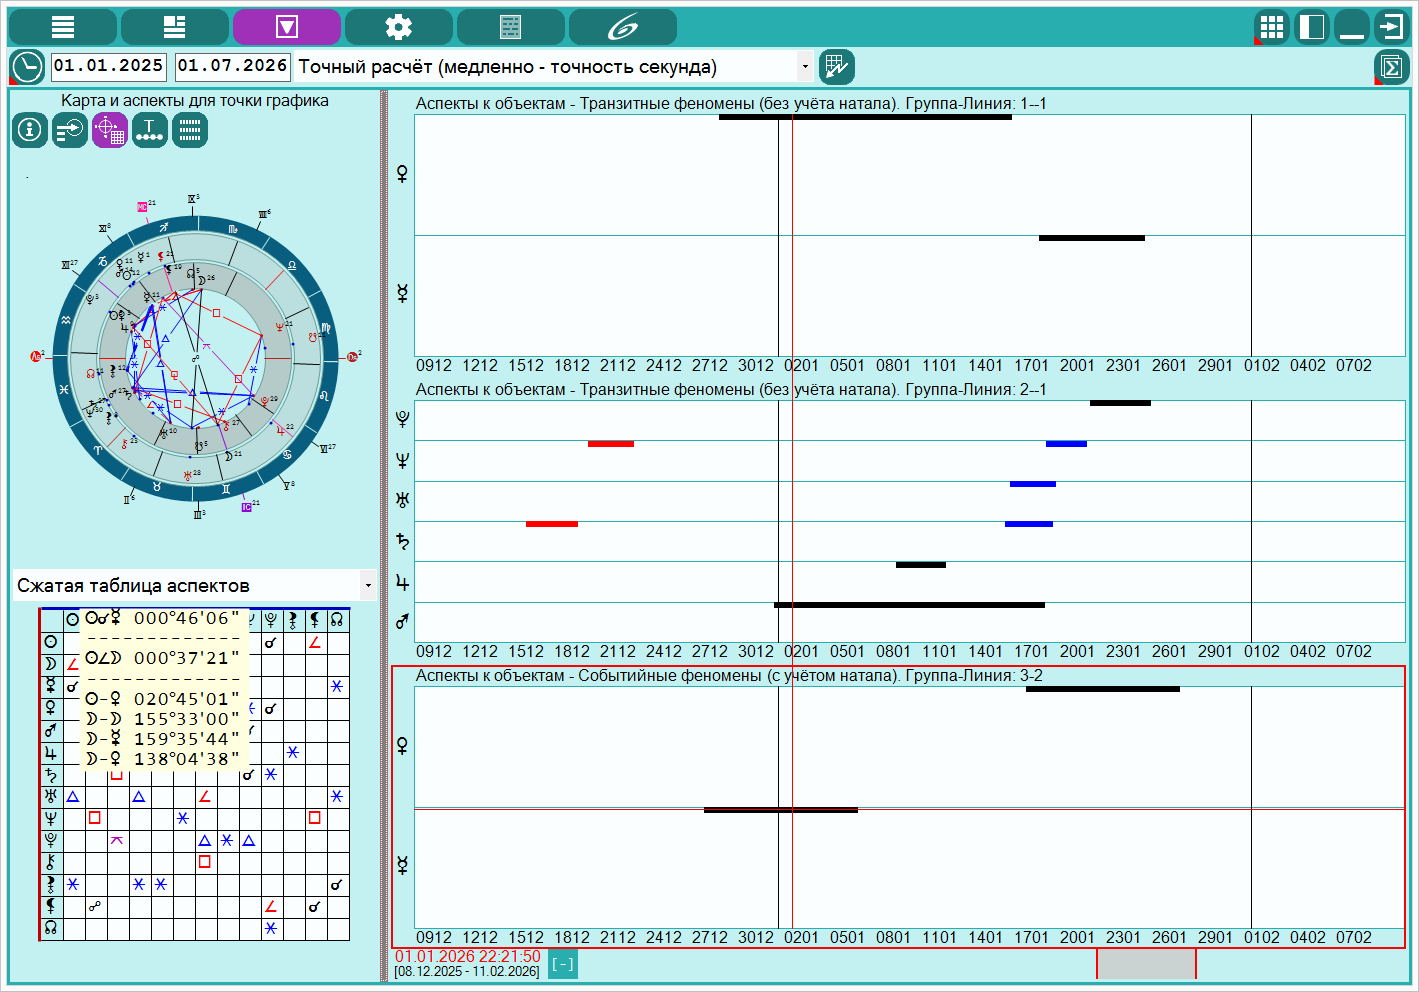The width and height of the screenshot is (1419, 992).
Task: Click the Uranus symbol in Group-Line 2--1 graph
Action: tap(402, 500)
